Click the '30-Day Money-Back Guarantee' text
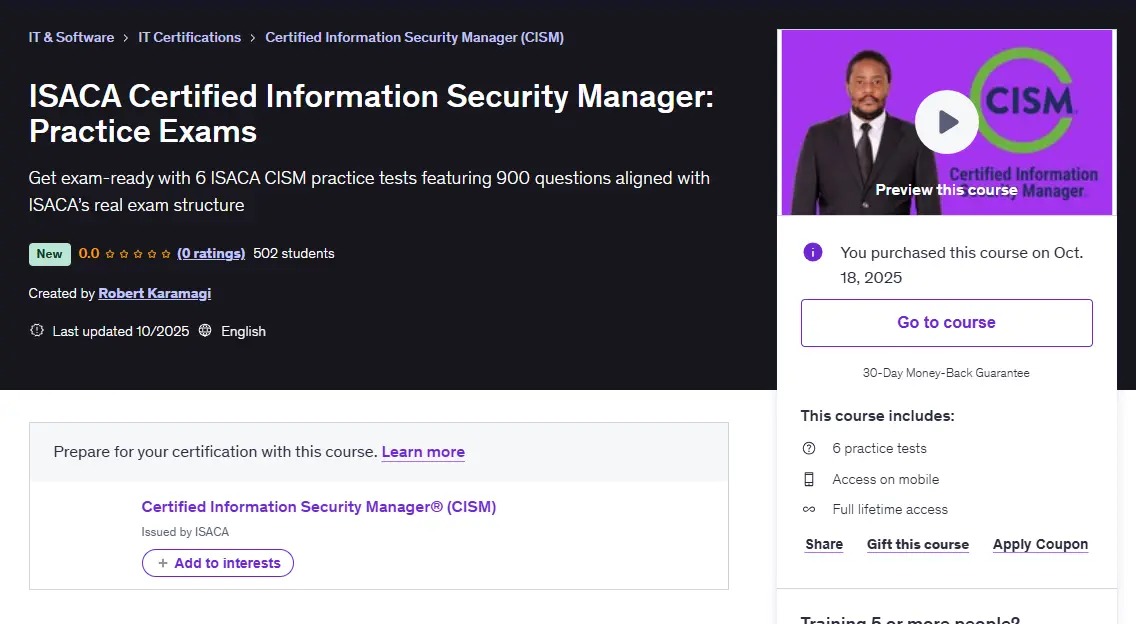This screenshot has height=624, width=1136. (946, 373)
